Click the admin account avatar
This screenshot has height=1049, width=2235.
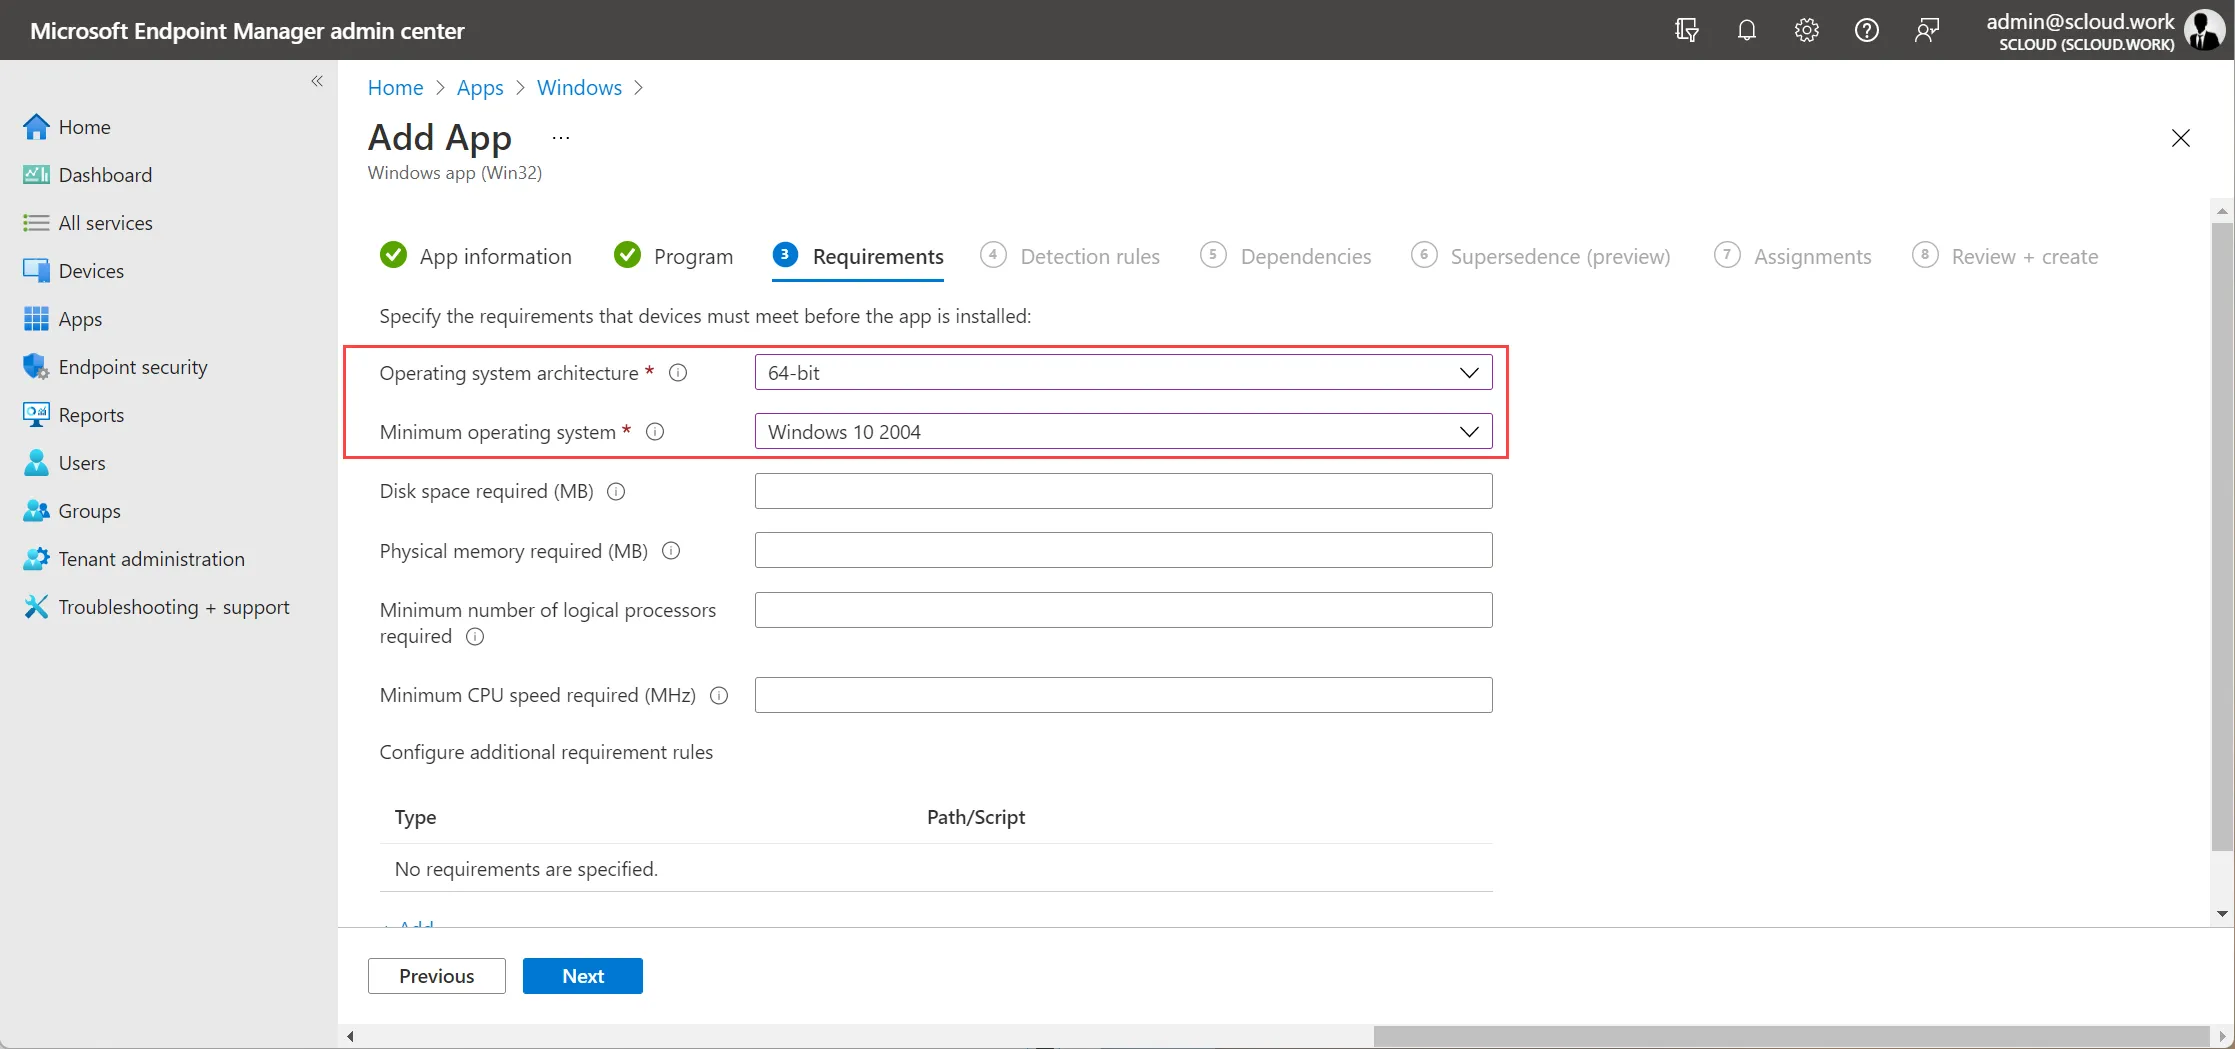tap(2204, 30)
